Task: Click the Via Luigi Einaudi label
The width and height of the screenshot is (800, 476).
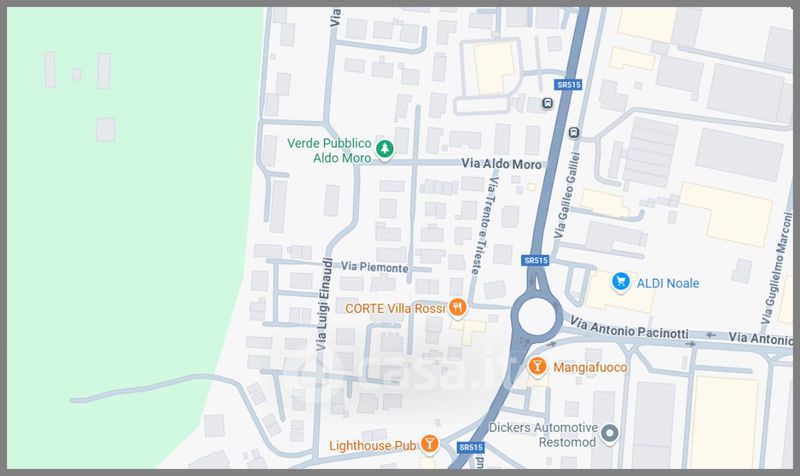Action: tap(324, 304)
